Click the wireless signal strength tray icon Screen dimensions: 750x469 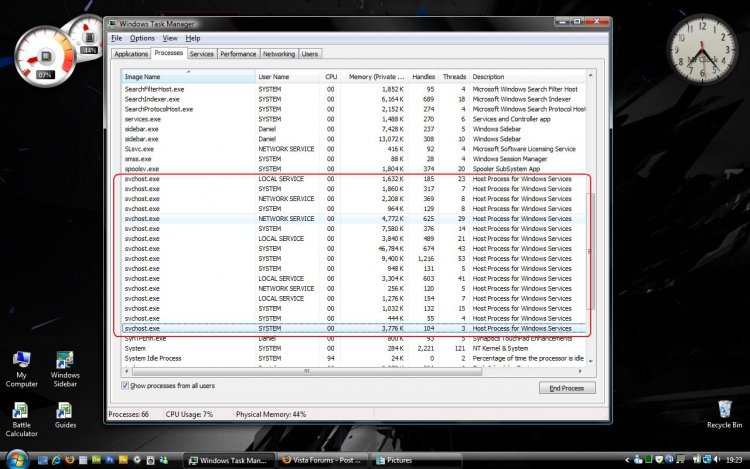point(696,459)
